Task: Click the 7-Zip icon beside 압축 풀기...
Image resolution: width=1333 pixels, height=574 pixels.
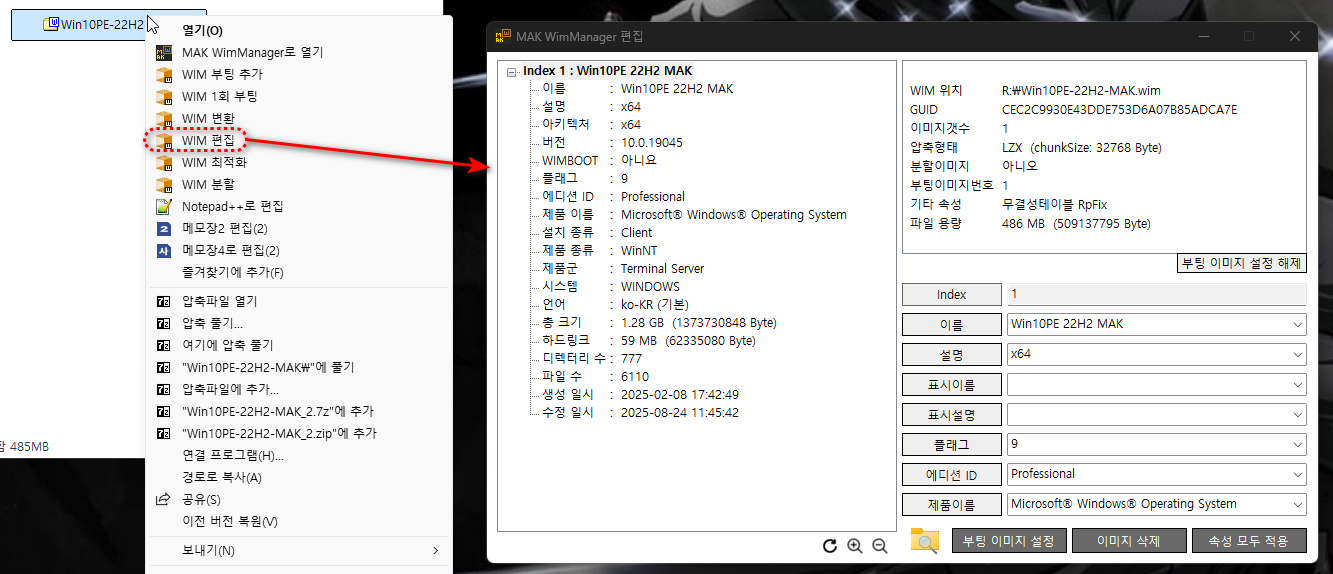Action: pos(164,323)
